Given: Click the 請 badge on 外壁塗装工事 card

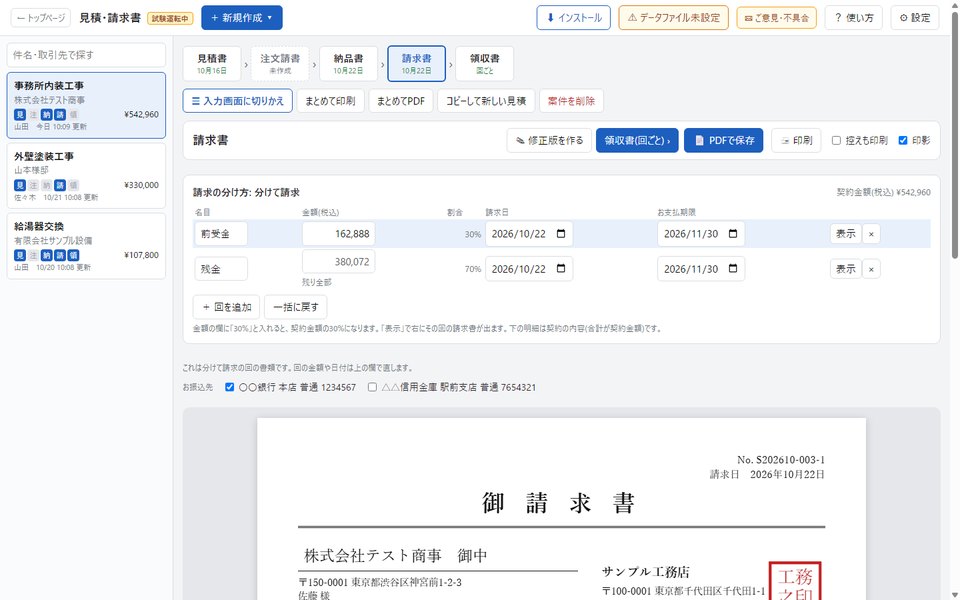Looking at the screenshot, I should 60,185.
